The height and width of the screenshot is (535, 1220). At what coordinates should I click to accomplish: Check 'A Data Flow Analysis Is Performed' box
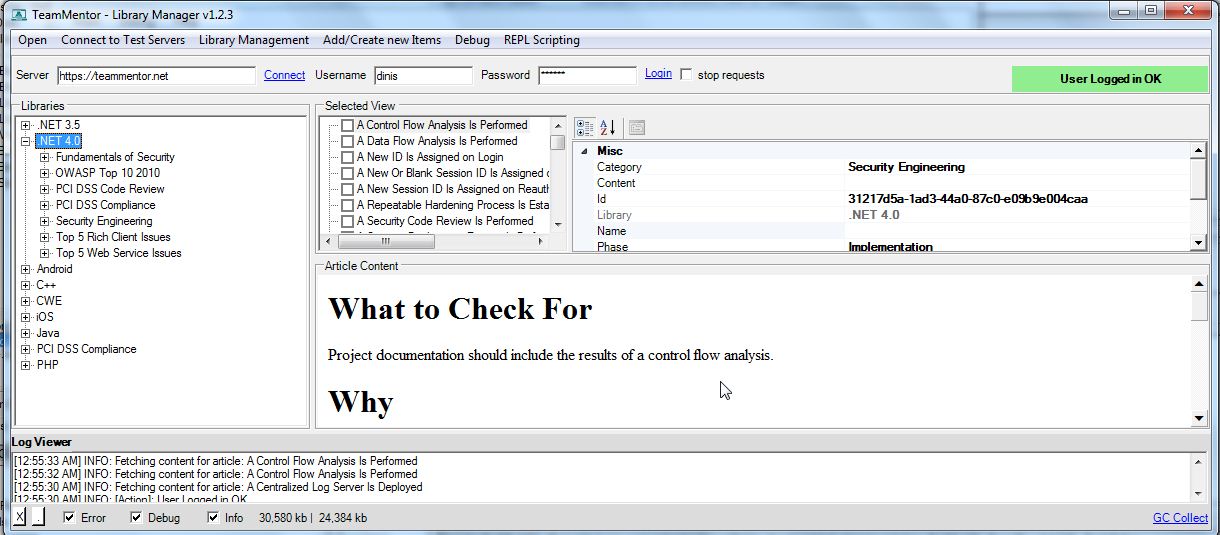click(x=347, y=142)
